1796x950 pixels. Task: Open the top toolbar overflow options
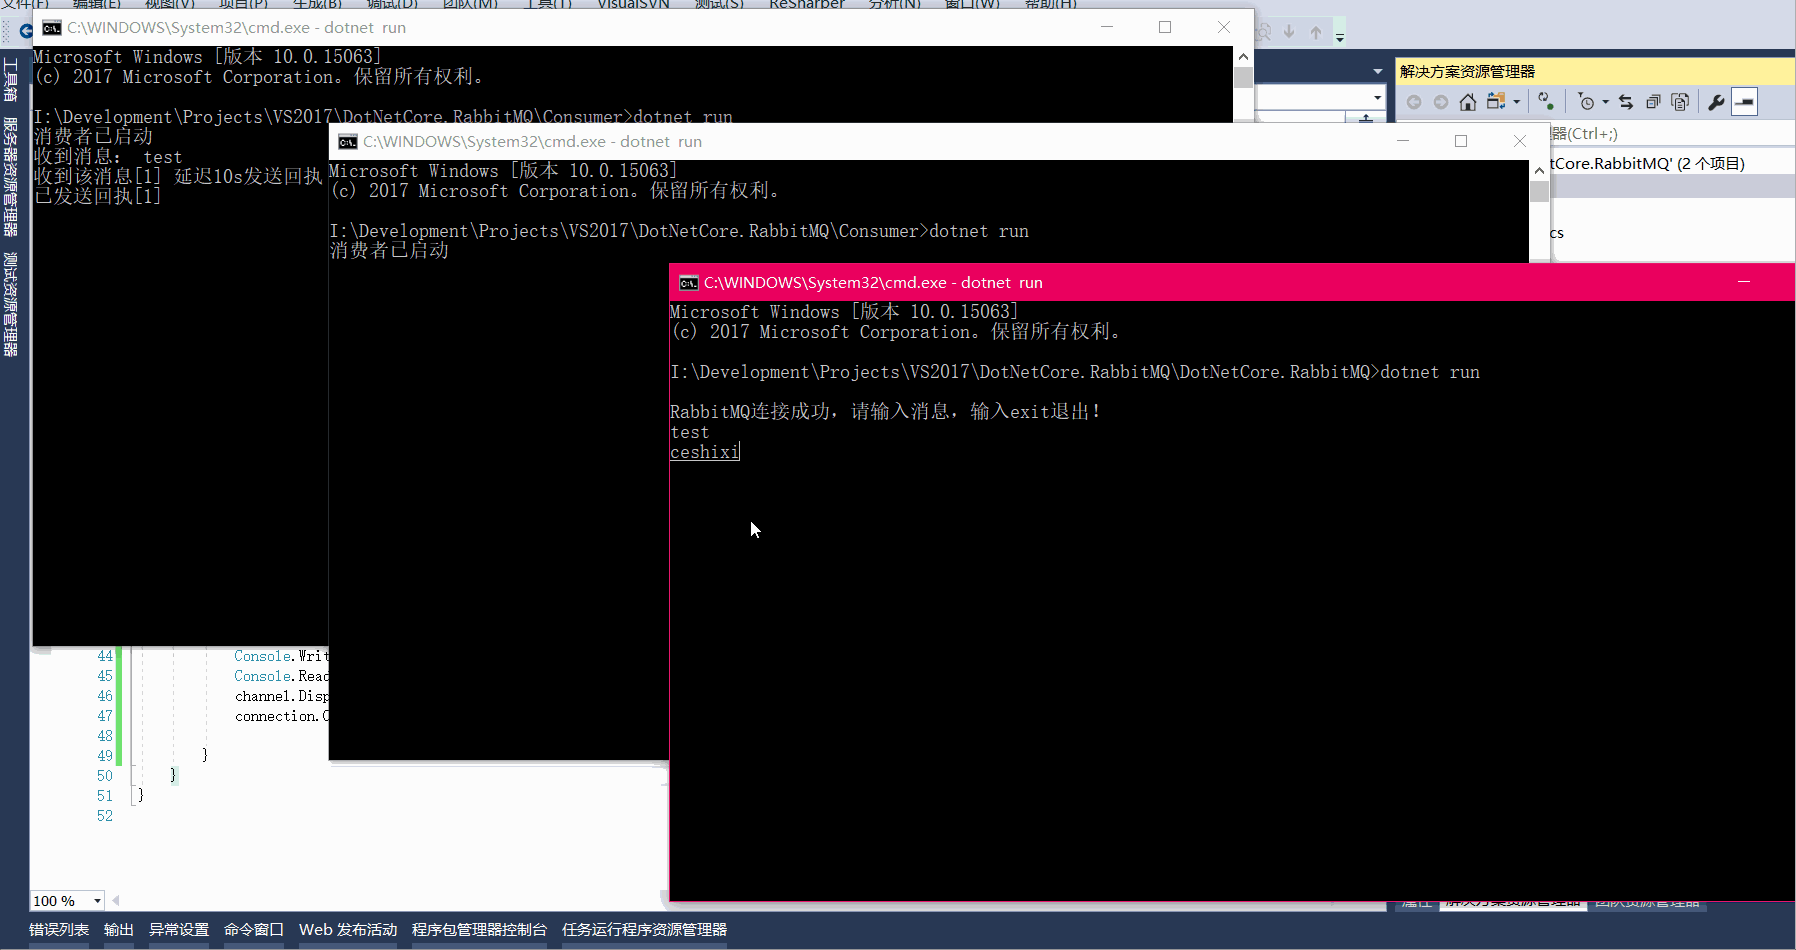(1340, 36)
